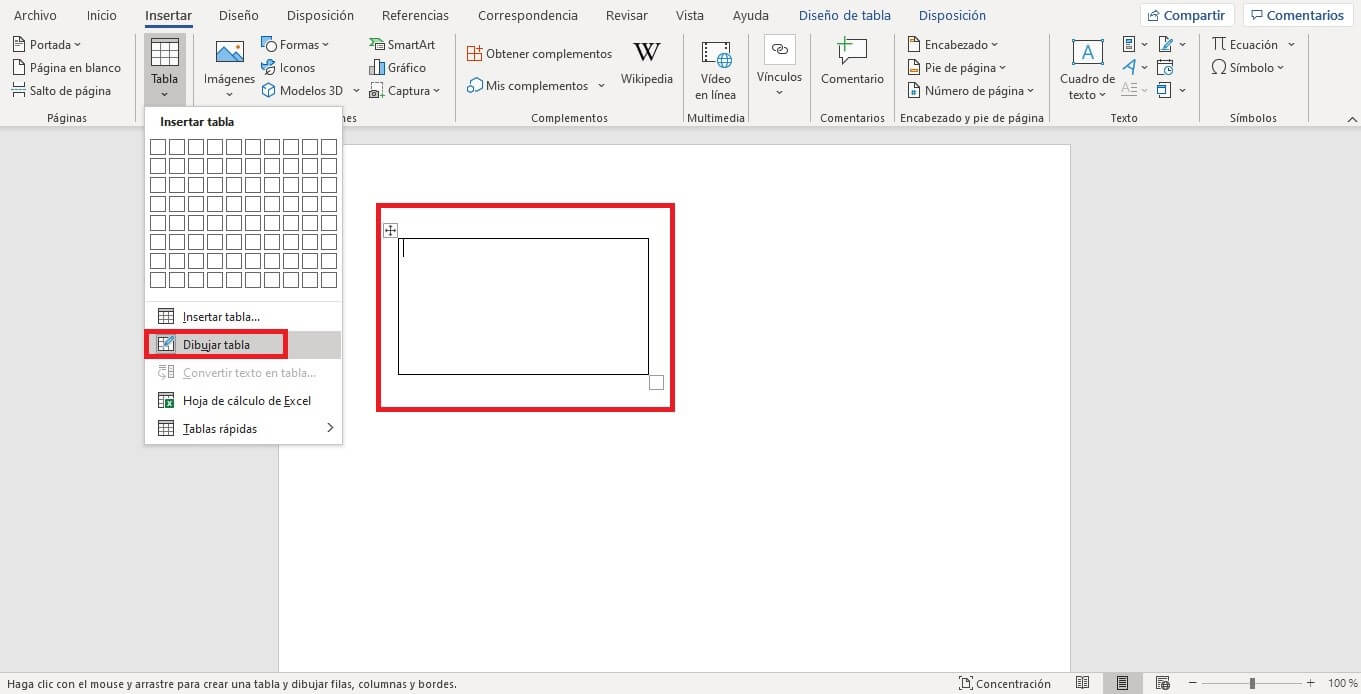Viewport: 1361px width, 694px height.
Task: Open the Diseño de tabla tab
Action: pos(844,15)
